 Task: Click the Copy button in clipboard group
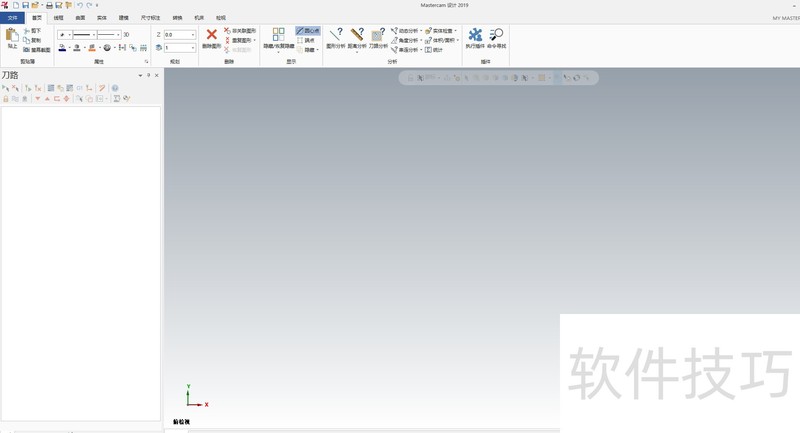(32, 40)
